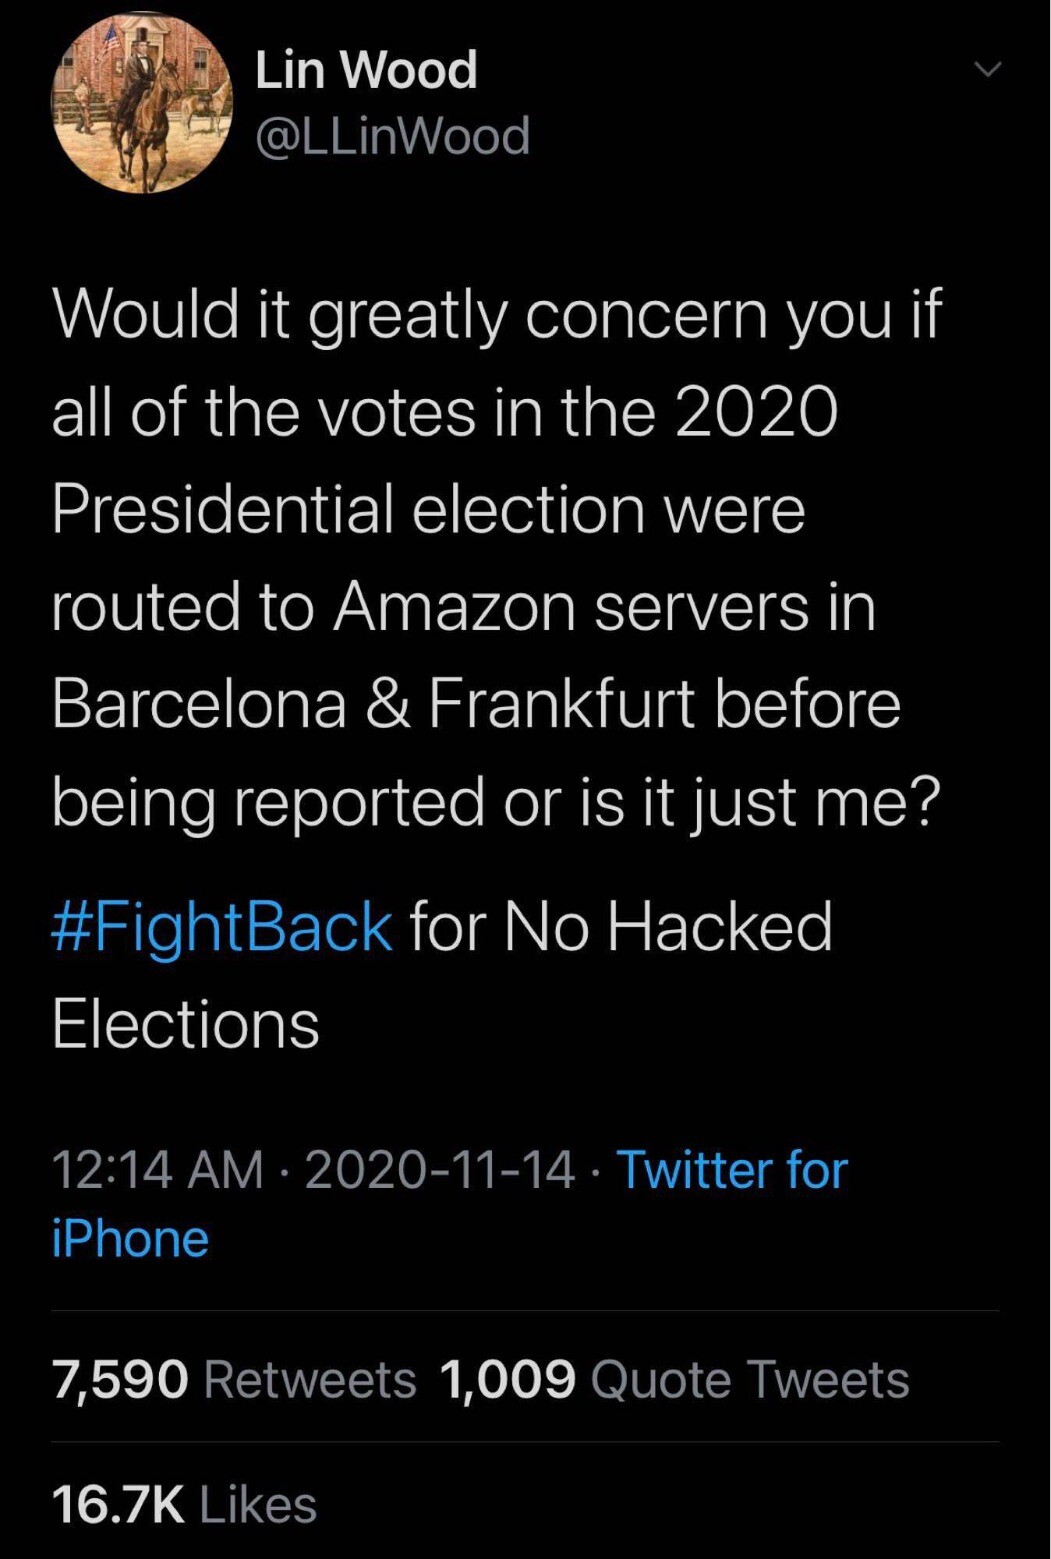Open the tweet options chevron menu

click(987, 70)
